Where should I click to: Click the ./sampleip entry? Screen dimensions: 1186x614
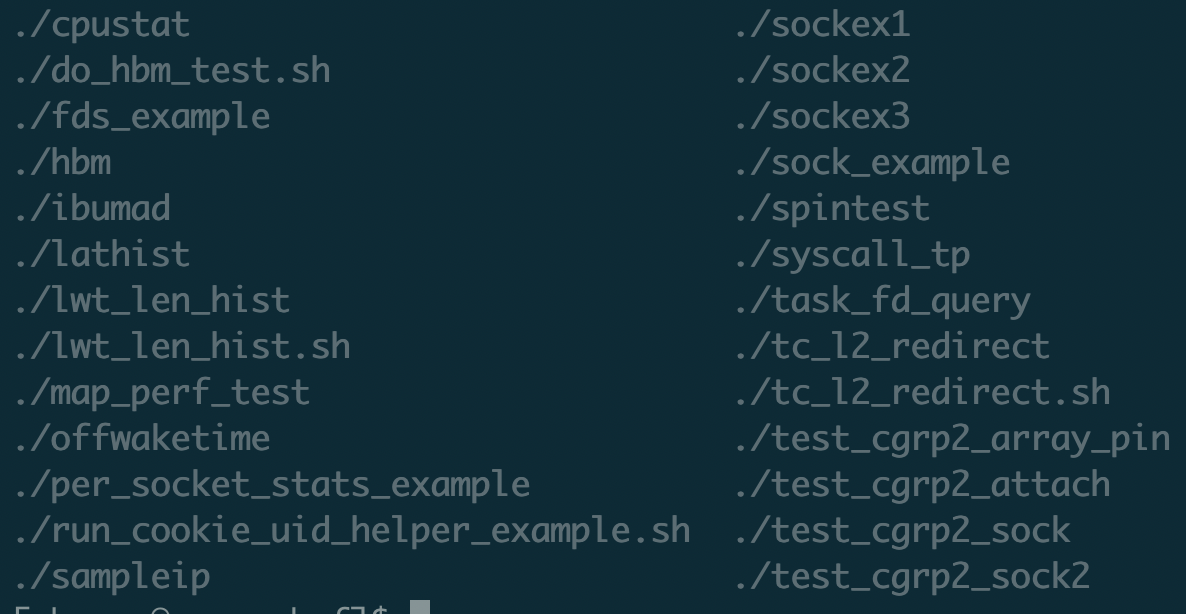(112, 576)
